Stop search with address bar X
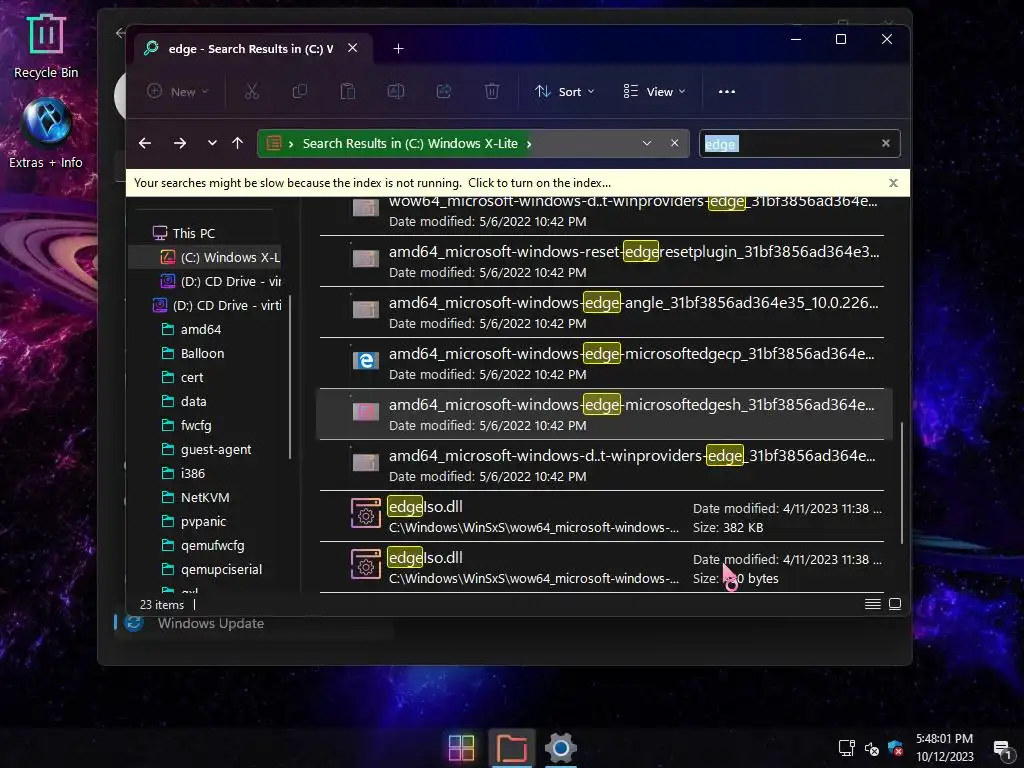Viewport: 1024px width, 768px height. [675, 143]
